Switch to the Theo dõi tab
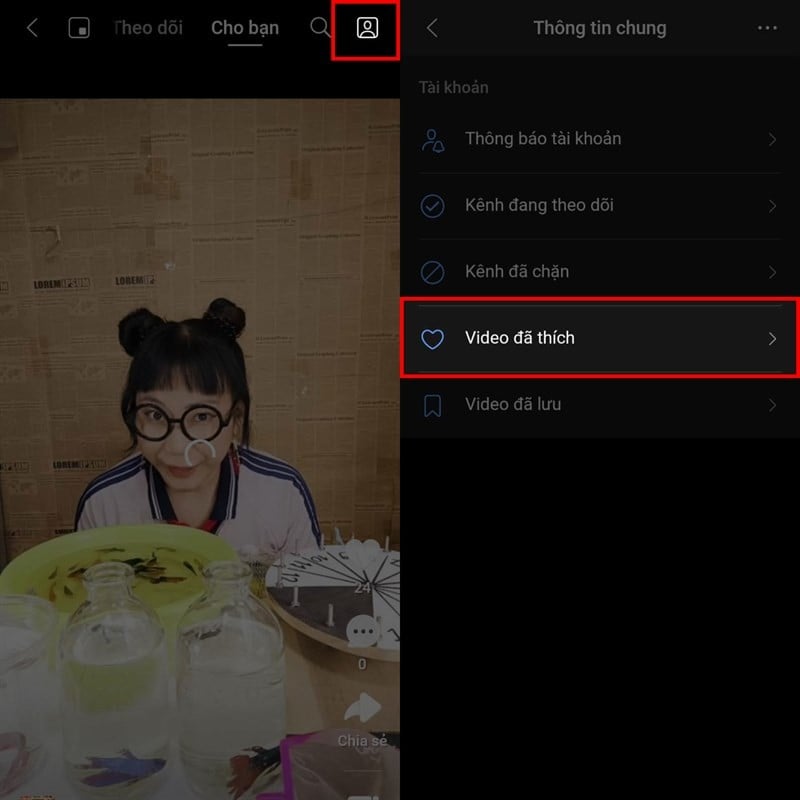Image resolution: width=800 pixels, height=800 pixels. pyautogui.click(x=148, y=28)
